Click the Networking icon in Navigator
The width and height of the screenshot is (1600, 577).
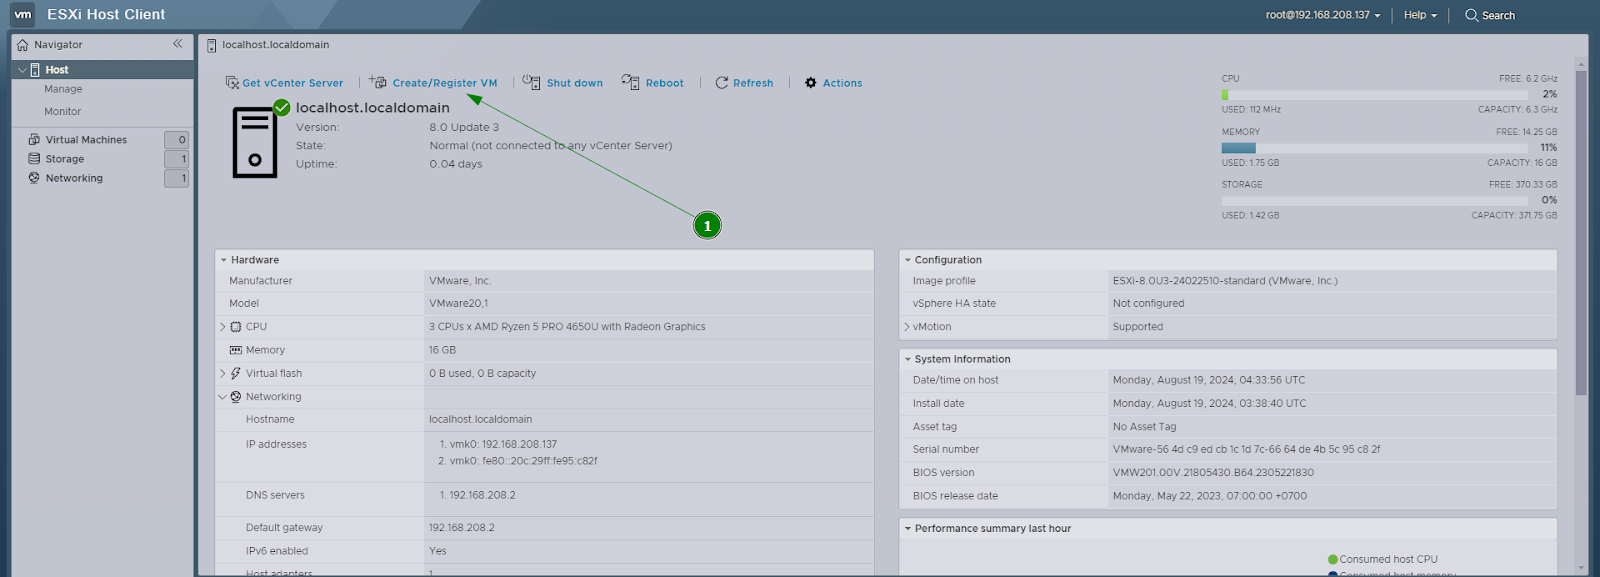[x=34, y=178]
